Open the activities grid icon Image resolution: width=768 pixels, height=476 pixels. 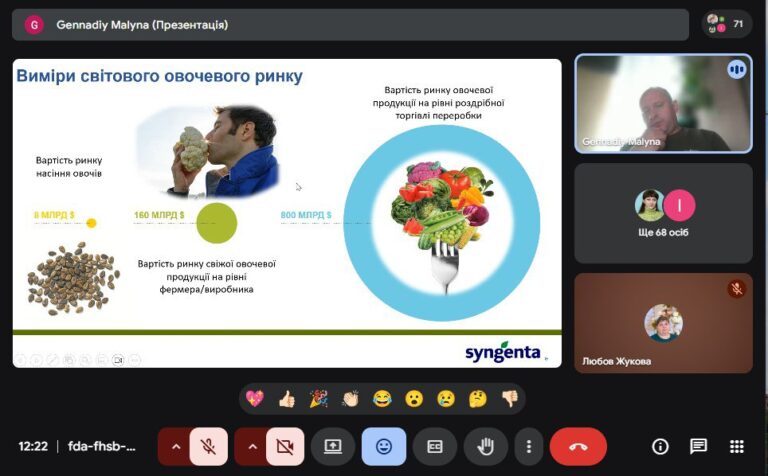737,447
